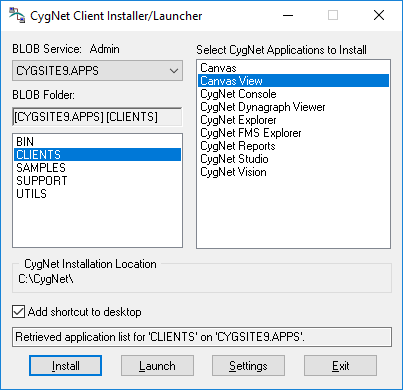403x390 pixels.
Task: Select CygNet Console application
Action: click(293, 94)
